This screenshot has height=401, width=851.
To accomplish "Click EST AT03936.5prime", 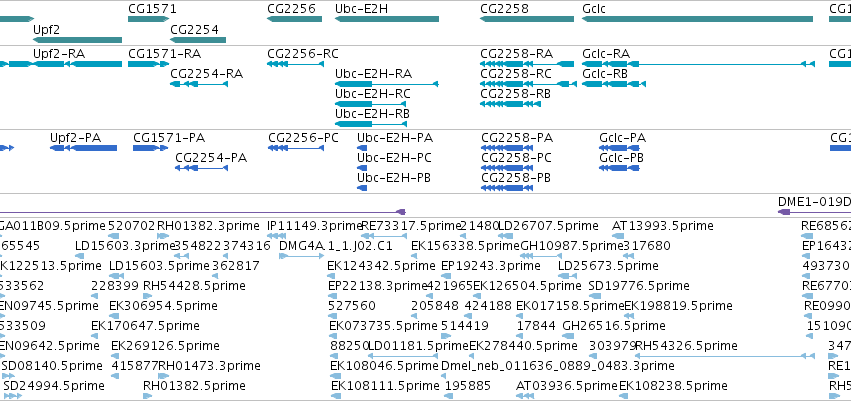I will [567, 386].
